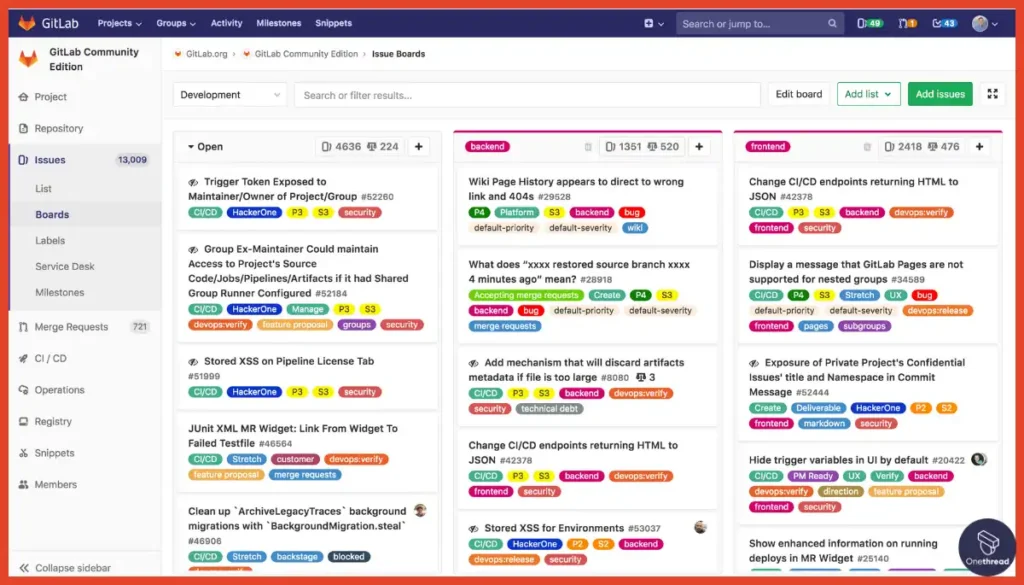Click Search or filter results field
Screen dimensions: 1024x585
pos(527,95)
